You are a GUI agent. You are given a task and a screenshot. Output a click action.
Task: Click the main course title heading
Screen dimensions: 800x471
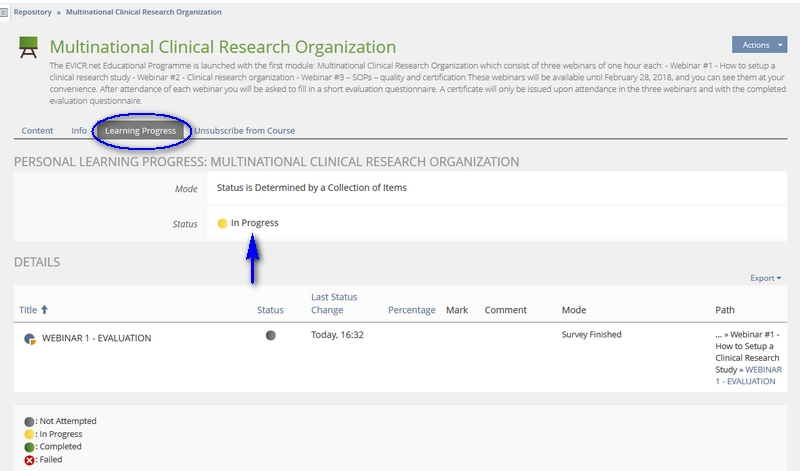click(222, 47)
